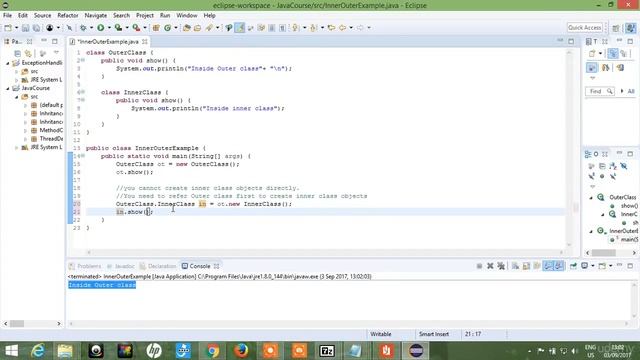The width and height of the screenshot is (640, 360).
Task: Toggle Show Console on Standard Error
Action: coord(559,266)
